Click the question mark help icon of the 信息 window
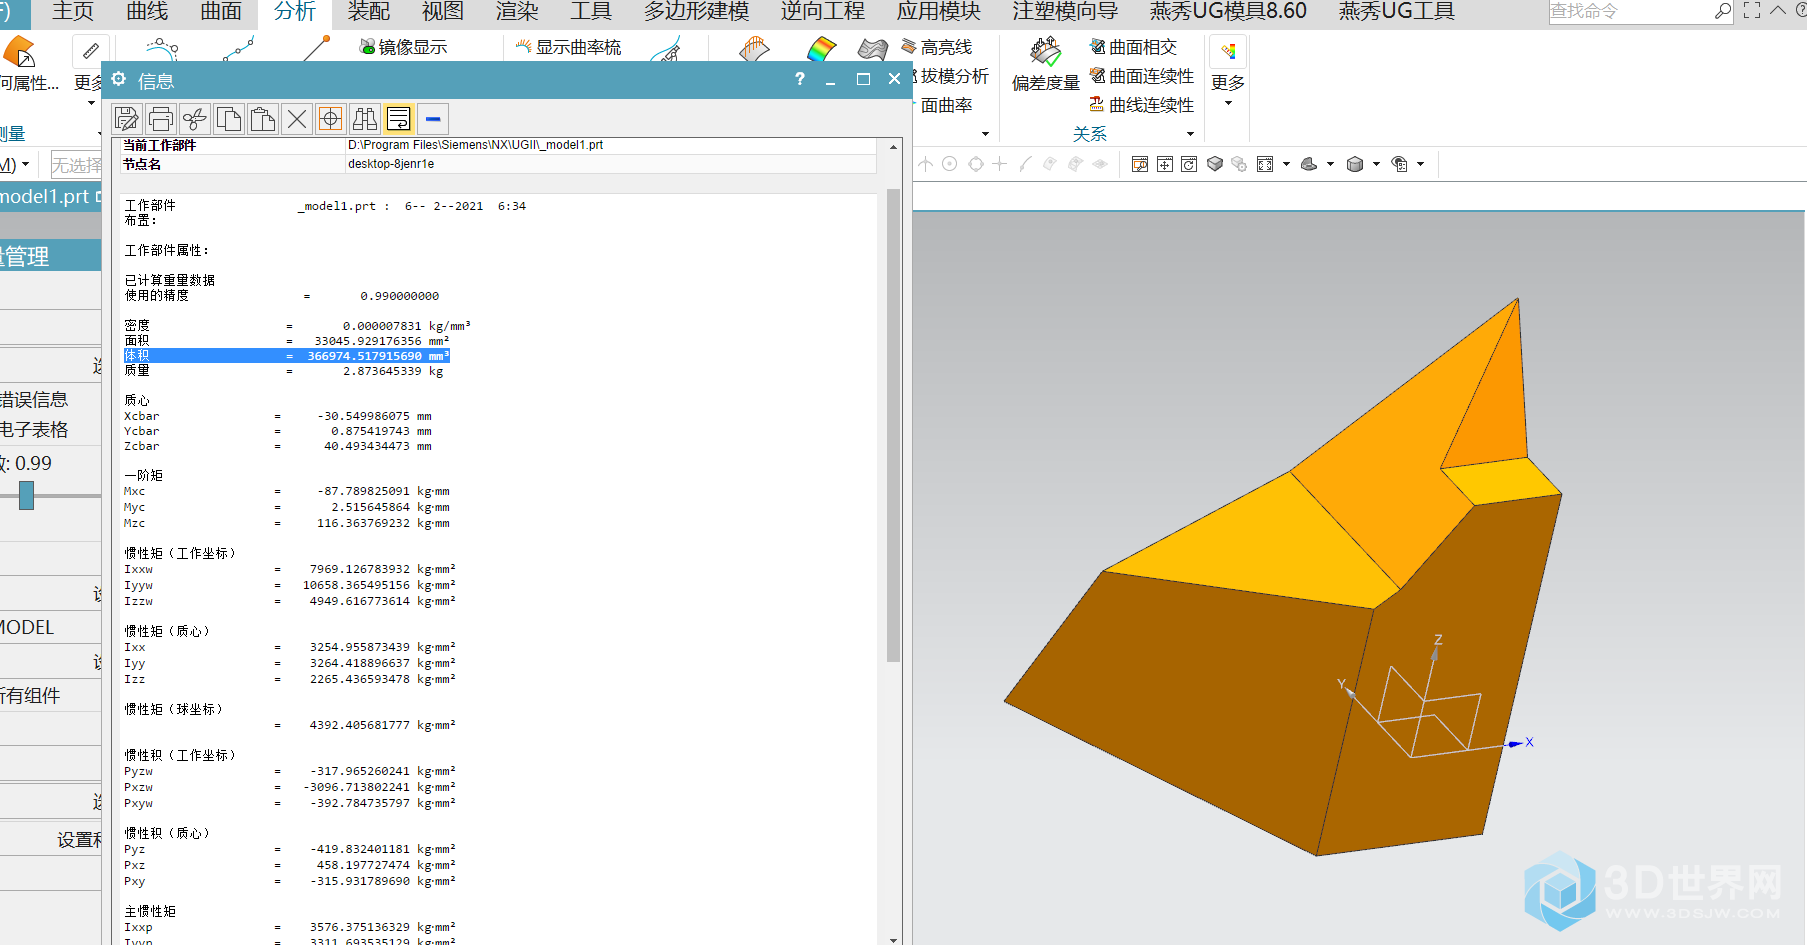 click(x=799, y=79)
